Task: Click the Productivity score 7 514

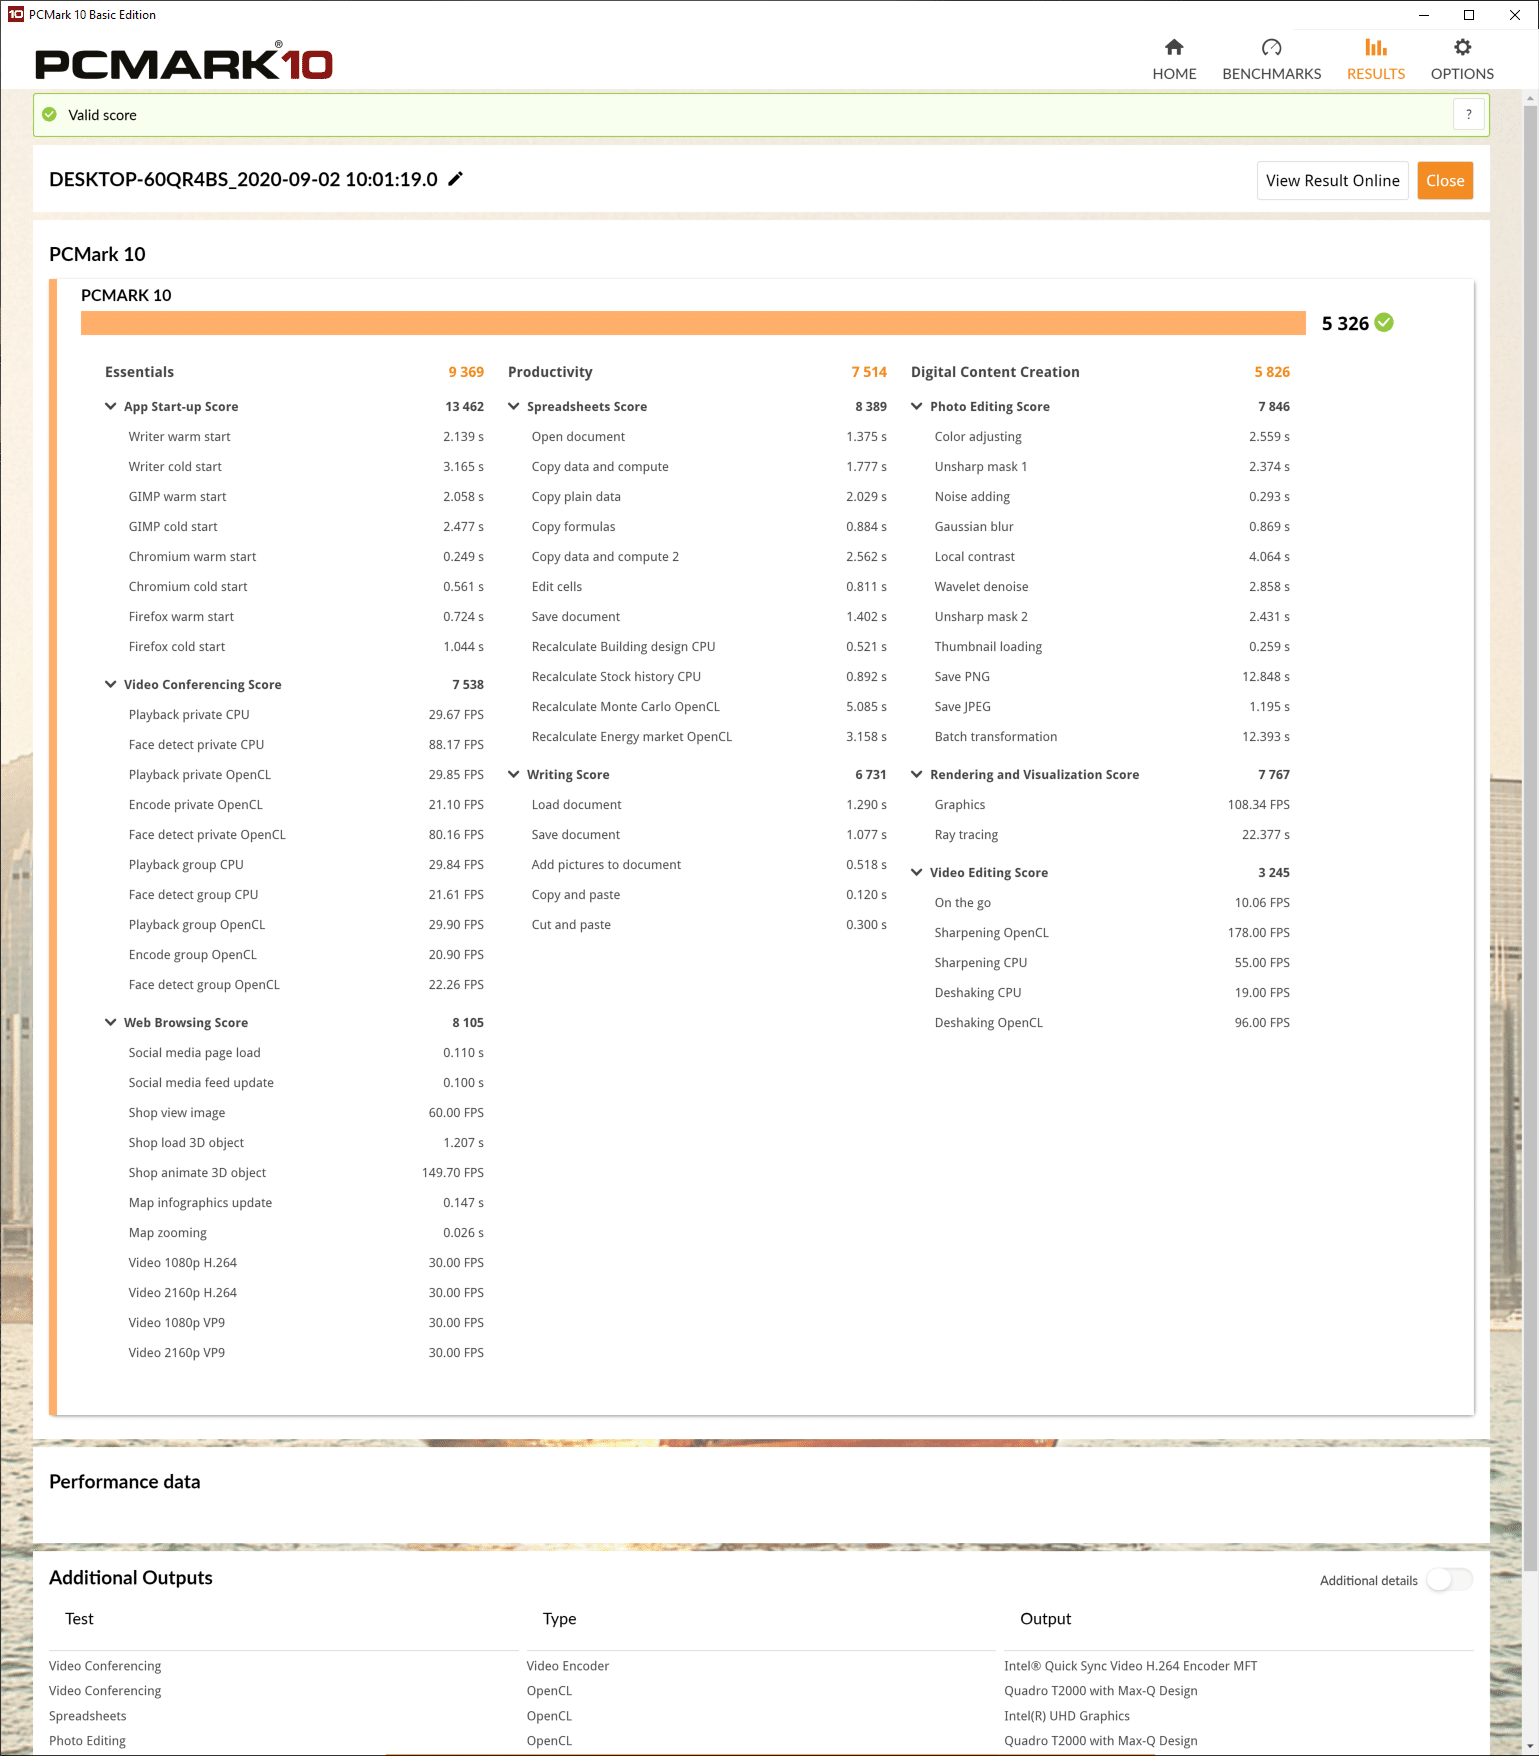Action: tap(869, 372)
